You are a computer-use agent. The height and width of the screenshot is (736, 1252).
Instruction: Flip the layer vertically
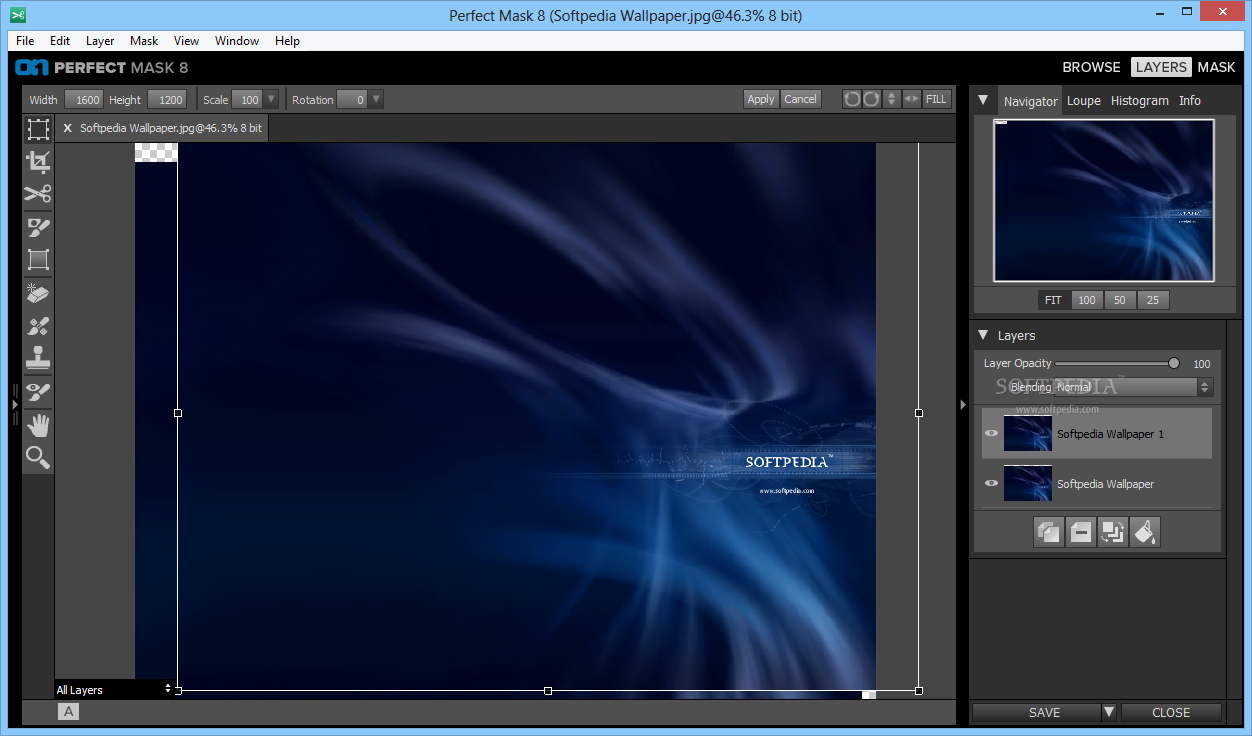892,99
